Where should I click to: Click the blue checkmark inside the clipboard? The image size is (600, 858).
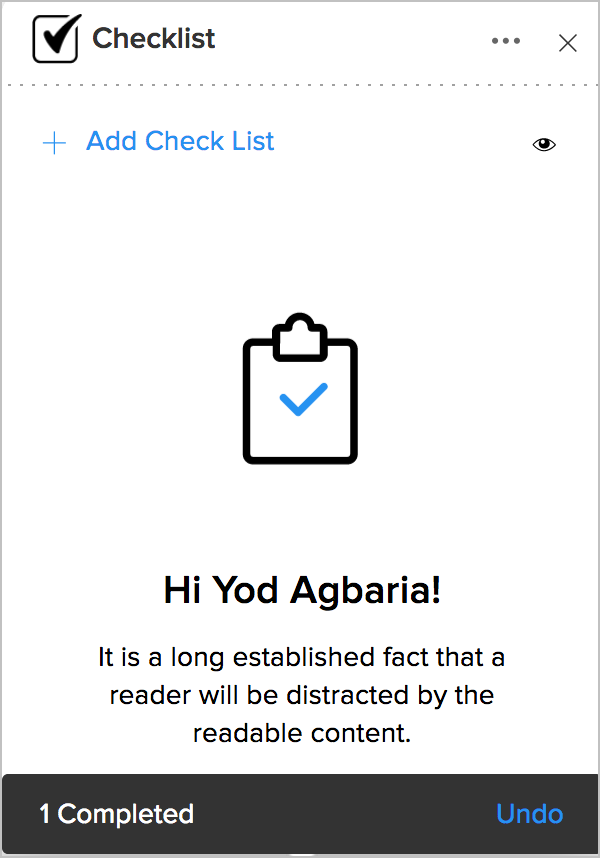tap(303, 399)
